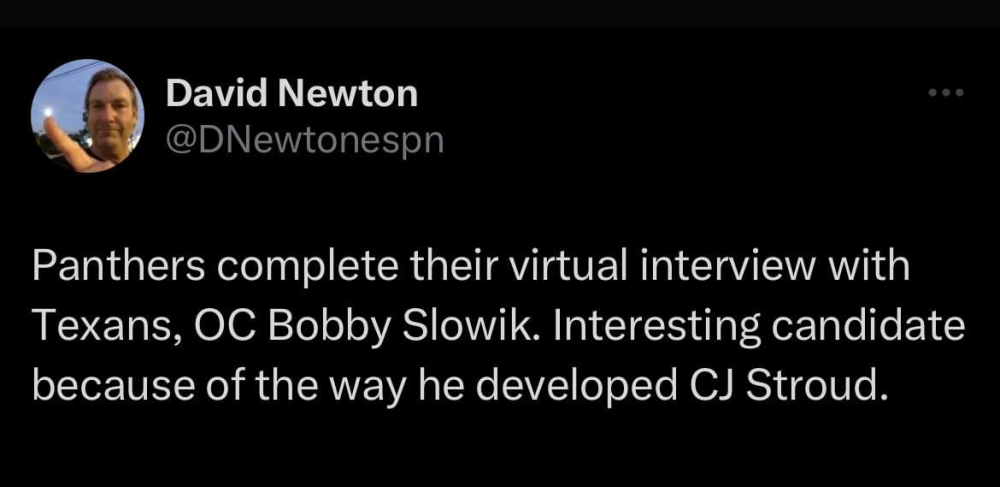The width and height of the screenshot is (1000, 487).
Task: Open the three-dot more options menu
Action: click(945, 94)
